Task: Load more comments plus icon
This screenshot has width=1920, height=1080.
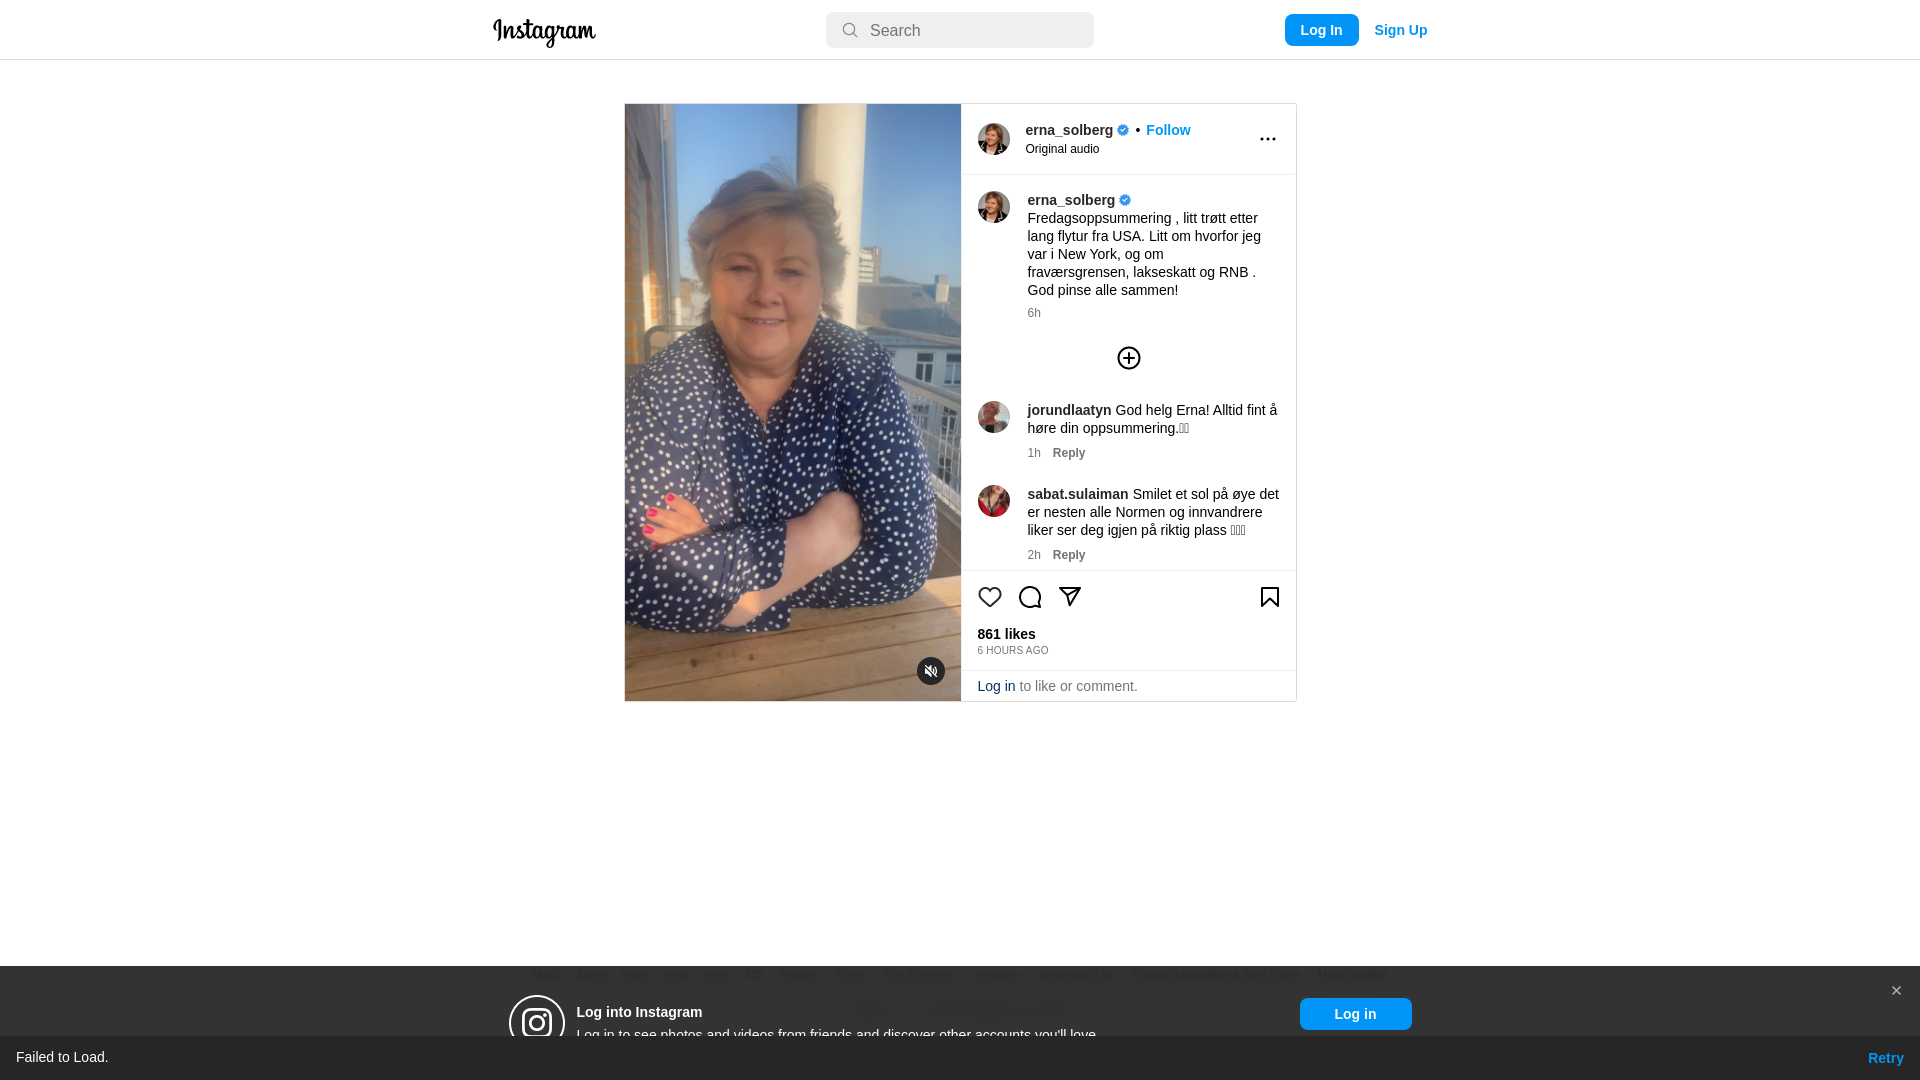Action: click(1129, 358)
